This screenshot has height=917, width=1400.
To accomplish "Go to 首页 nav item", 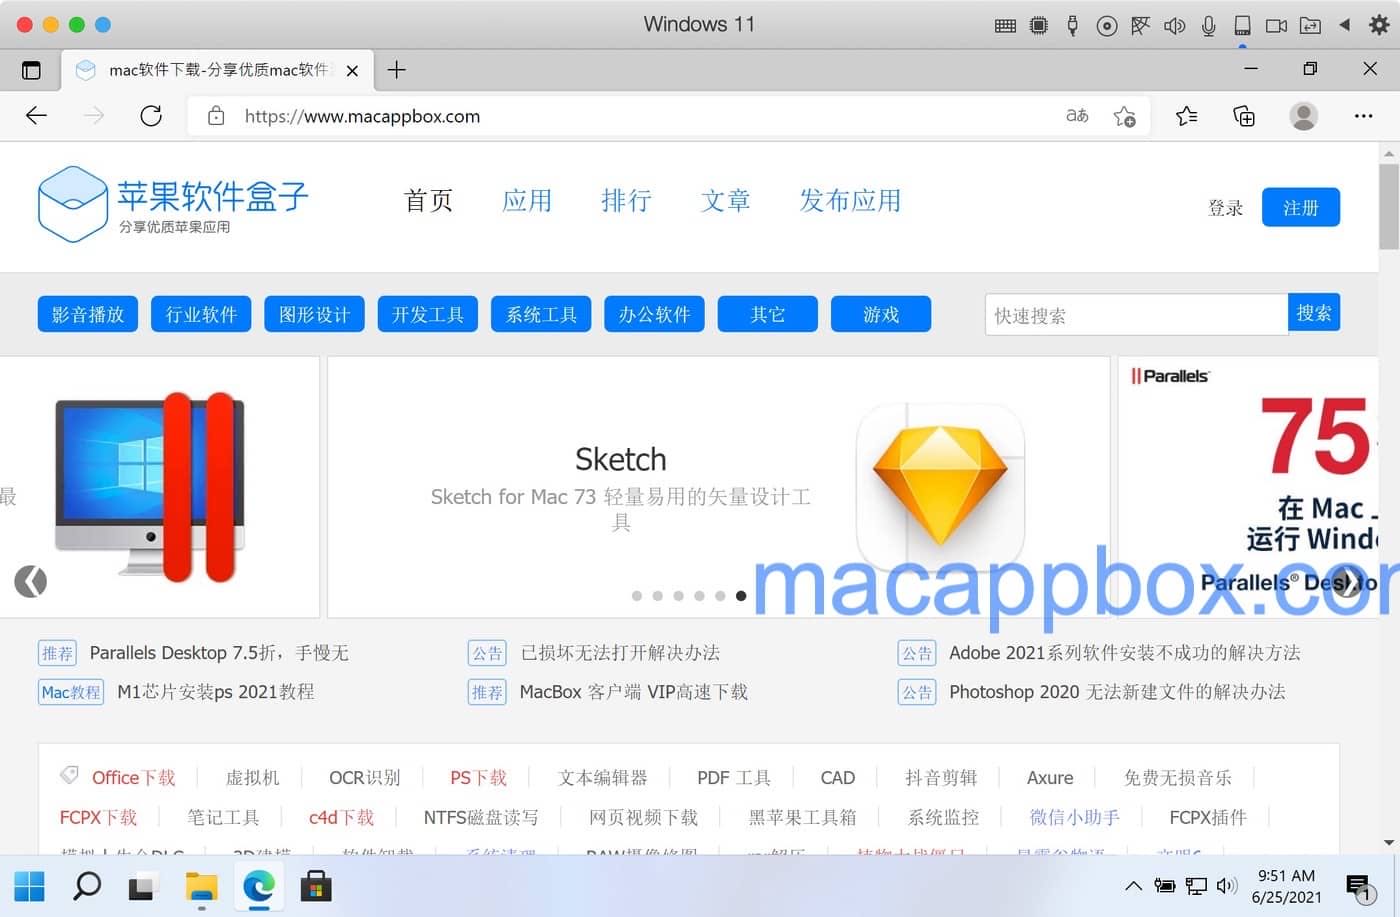I will pyautogui.click(x=428, y=201).
